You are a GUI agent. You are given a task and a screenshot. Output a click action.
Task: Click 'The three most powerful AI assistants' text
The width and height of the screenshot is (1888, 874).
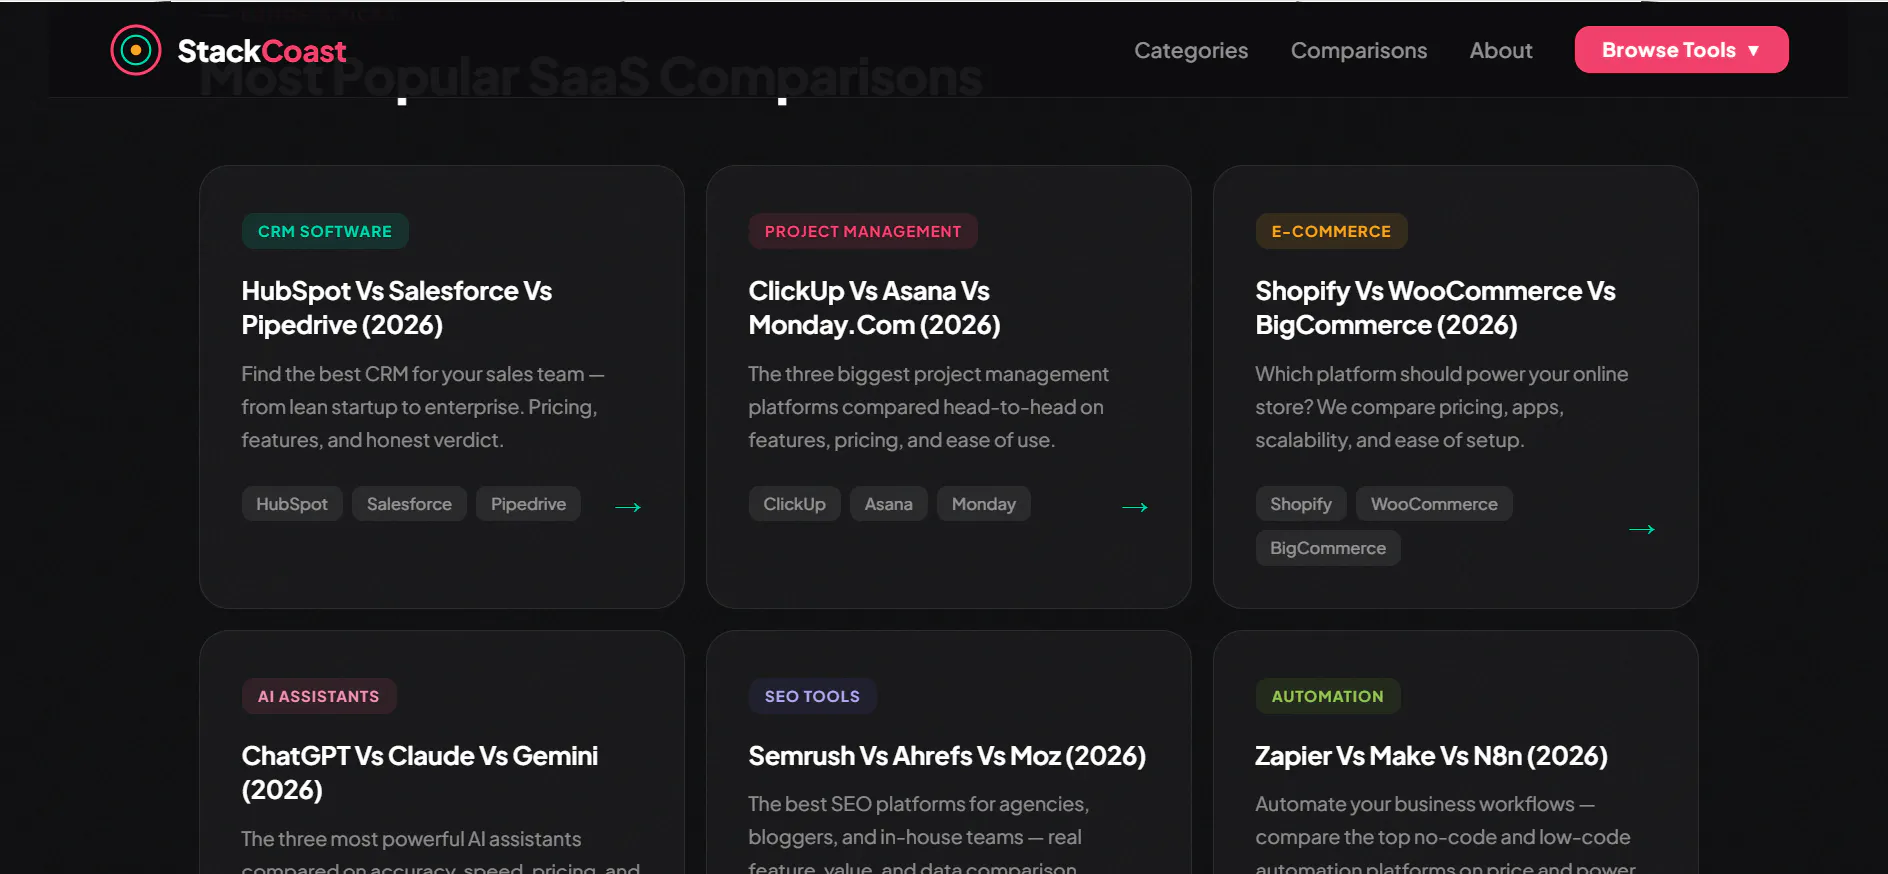(x=440, y=853)
